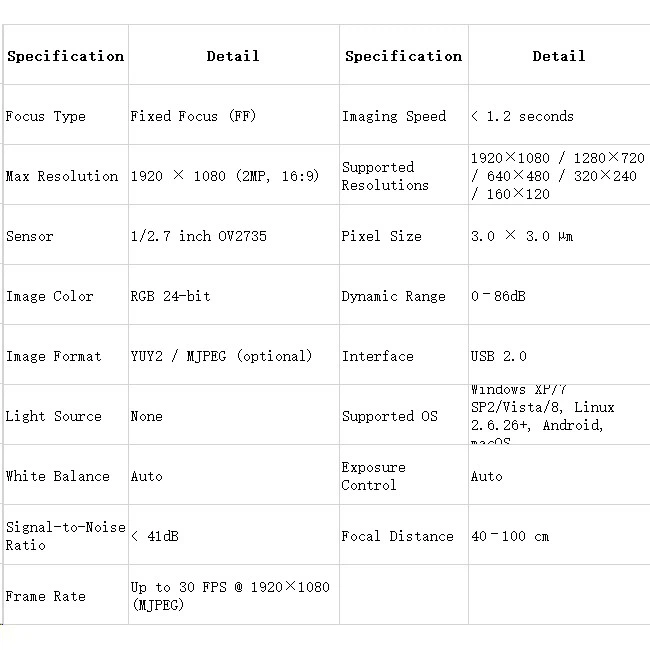The height and width of the screenshot is (650, 650).
Task: Select the "USB 2.0" interface value
Action: click(498, 356)
